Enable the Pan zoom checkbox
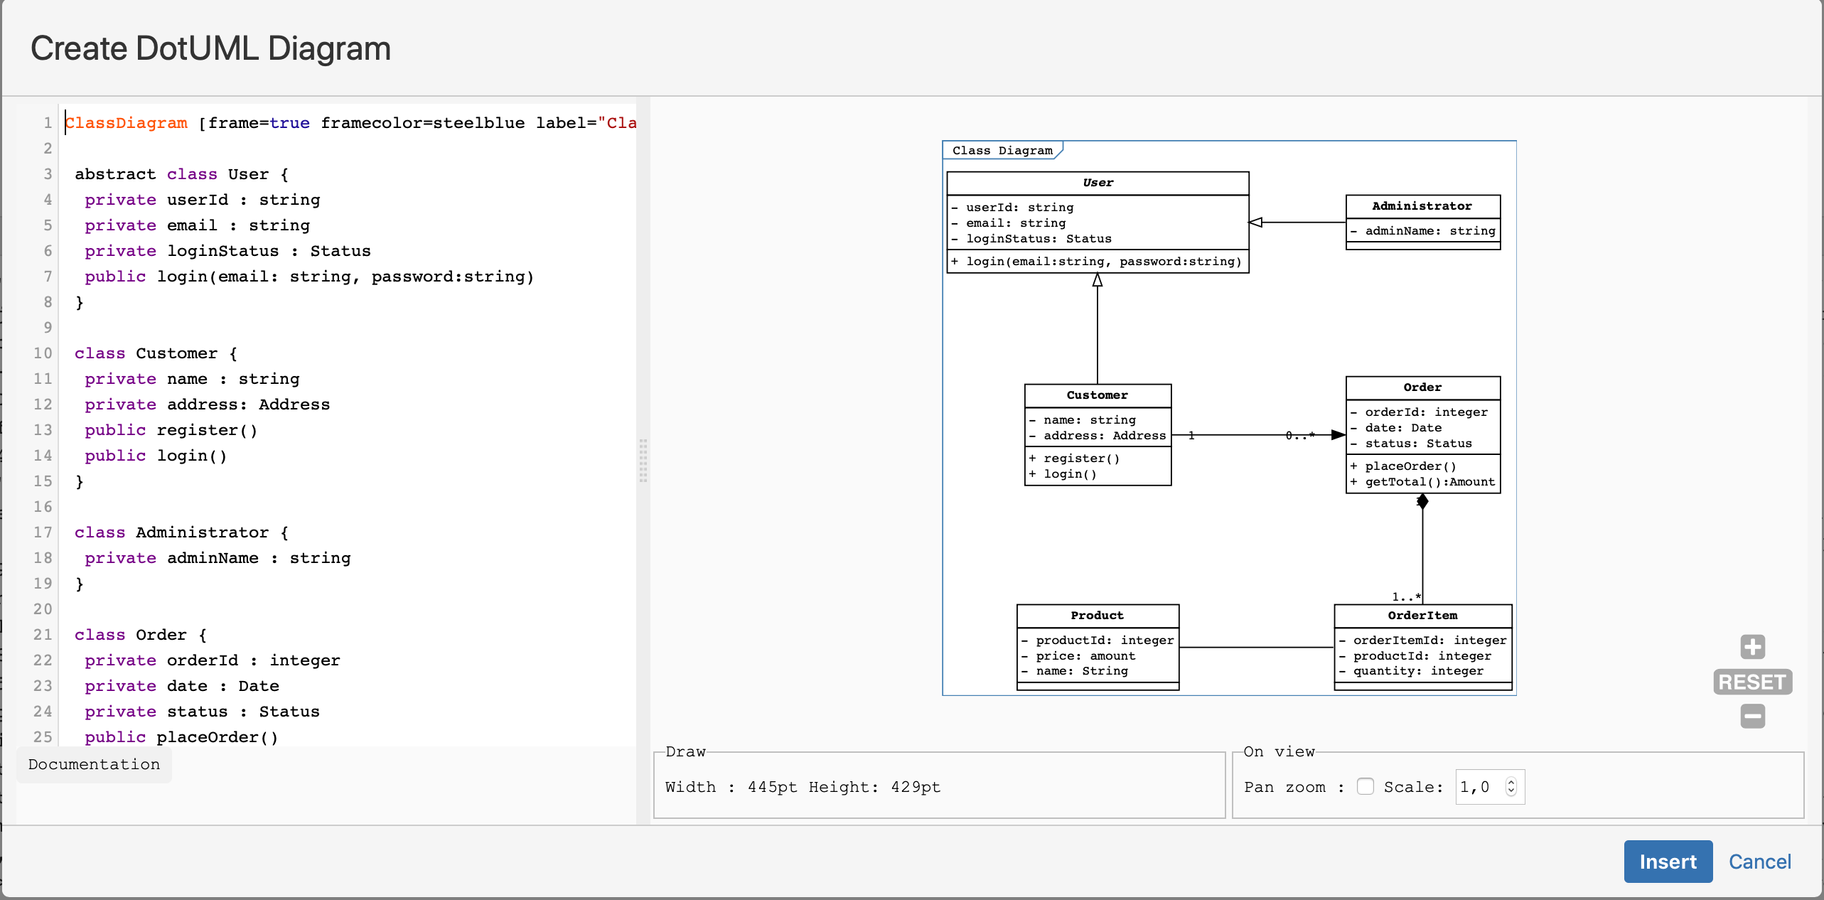The width and height of the screenshot is (1824, 900). click(1365, 787)
